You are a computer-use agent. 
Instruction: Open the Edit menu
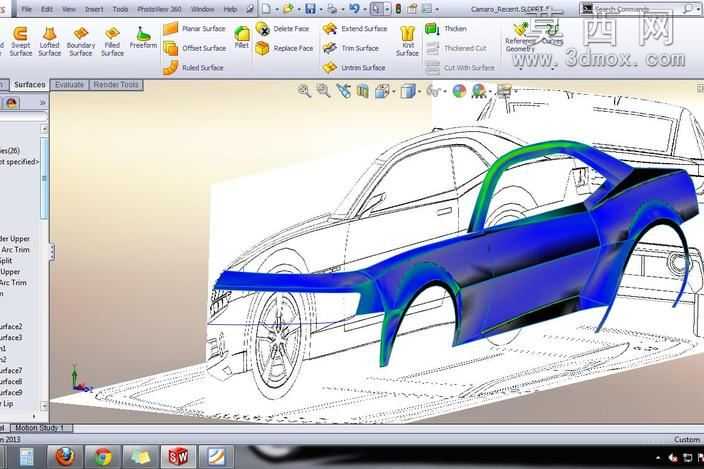coord(47,9)
